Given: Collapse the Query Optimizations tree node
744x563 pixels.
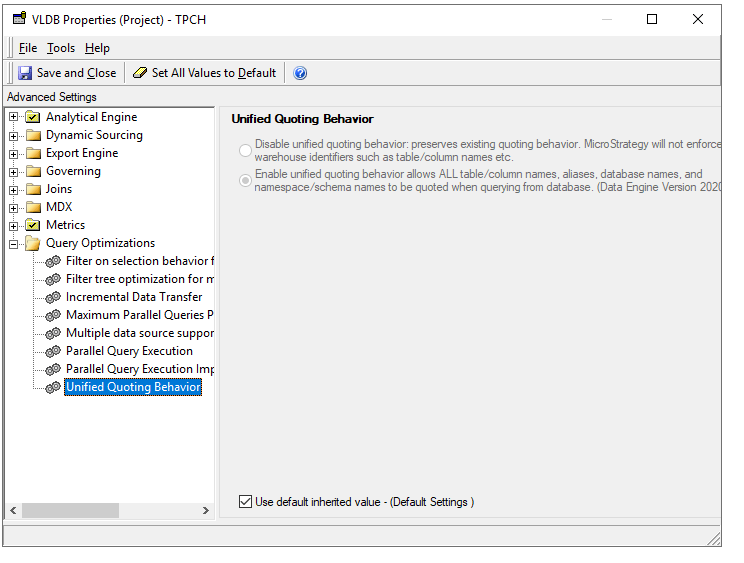Looking at the screenshot, I should [x=14, y=243].
